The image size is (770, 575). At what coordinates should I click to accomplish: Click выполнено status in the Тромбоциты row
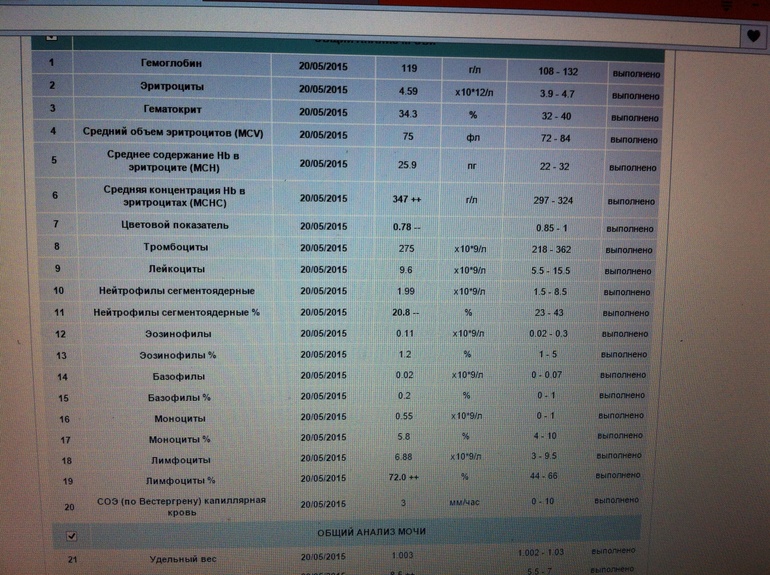pyautogui.click(x=634, y=249)
